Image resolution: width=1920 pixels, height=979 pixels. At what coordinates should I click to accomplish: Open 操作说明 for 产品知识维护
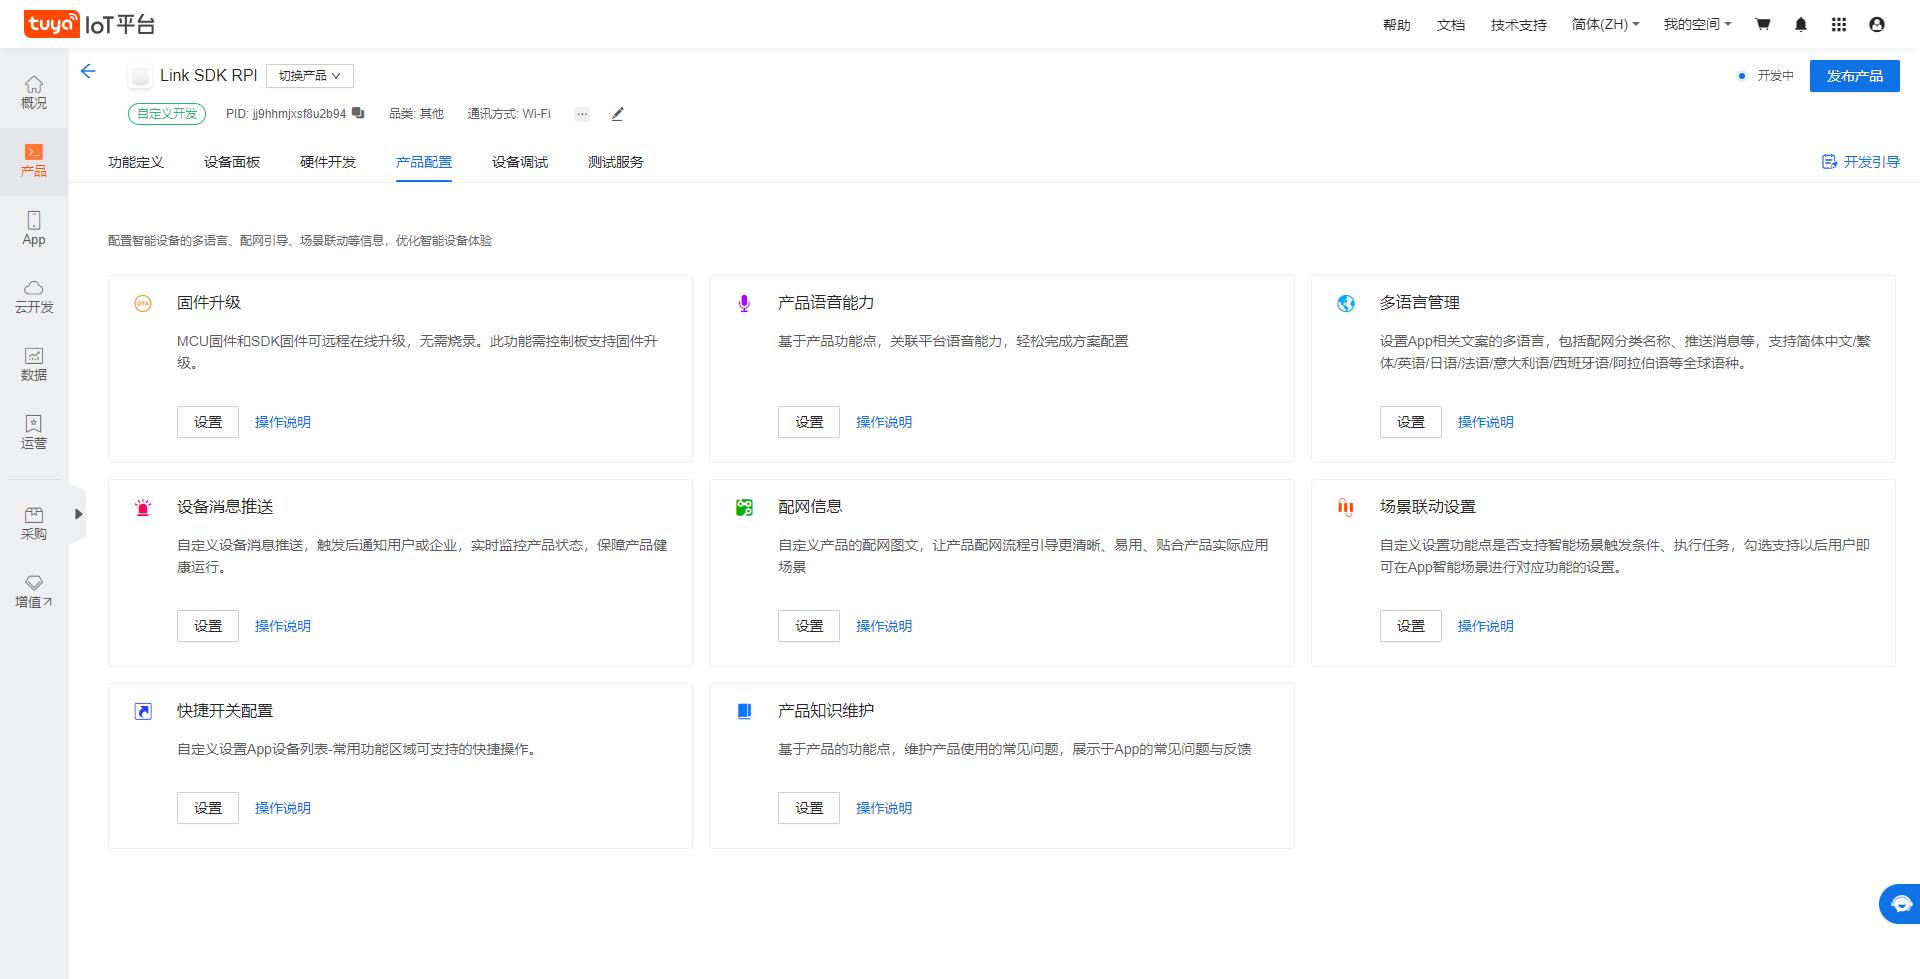pos(884,808)
